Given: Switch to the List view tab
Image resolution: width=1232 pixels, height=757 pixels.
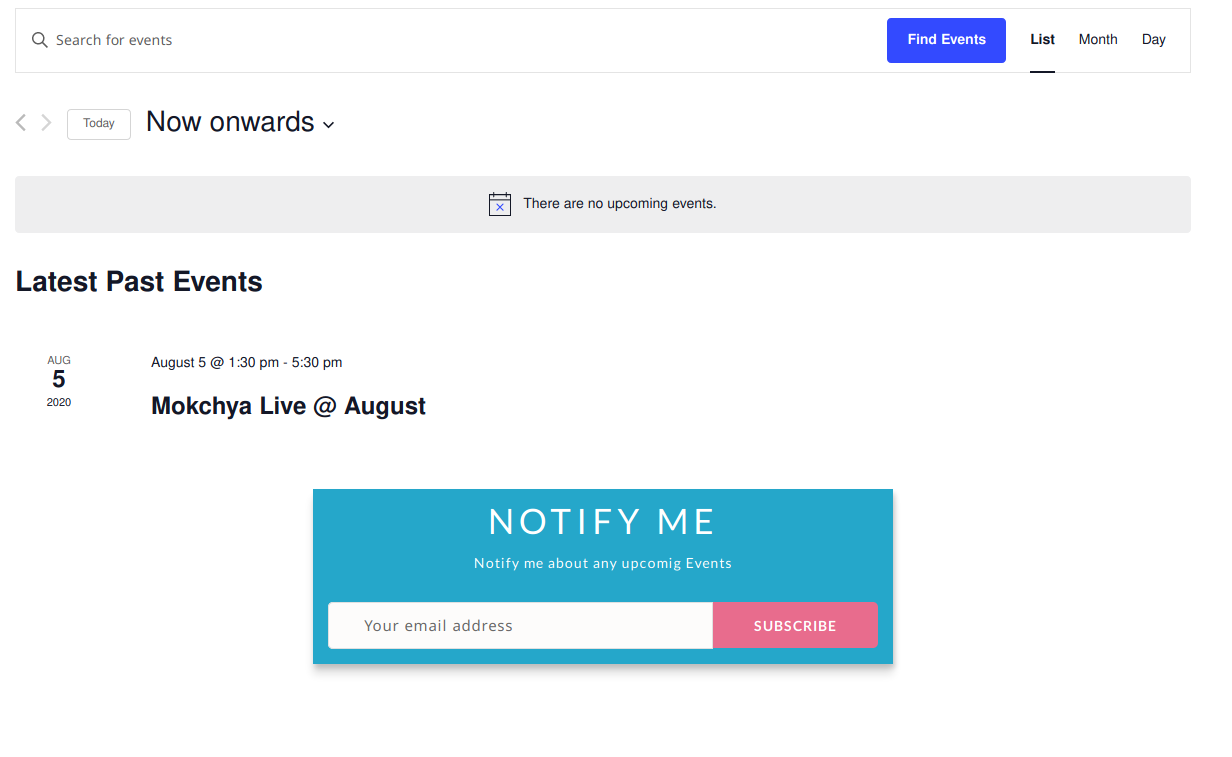Looking at the screenshot, I should coord(1042,40).
